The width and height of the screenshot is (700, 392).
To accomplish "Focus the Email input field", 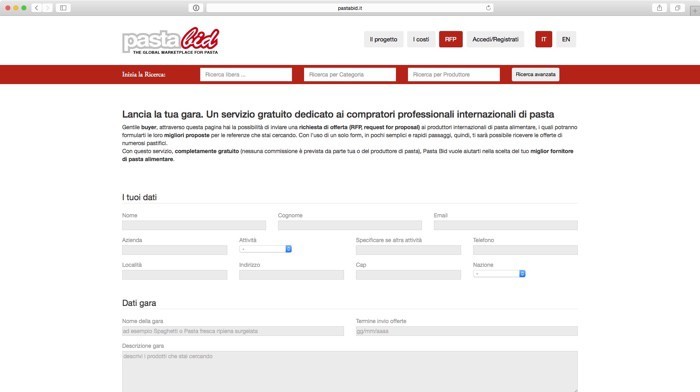I will [x=505, y=225].
